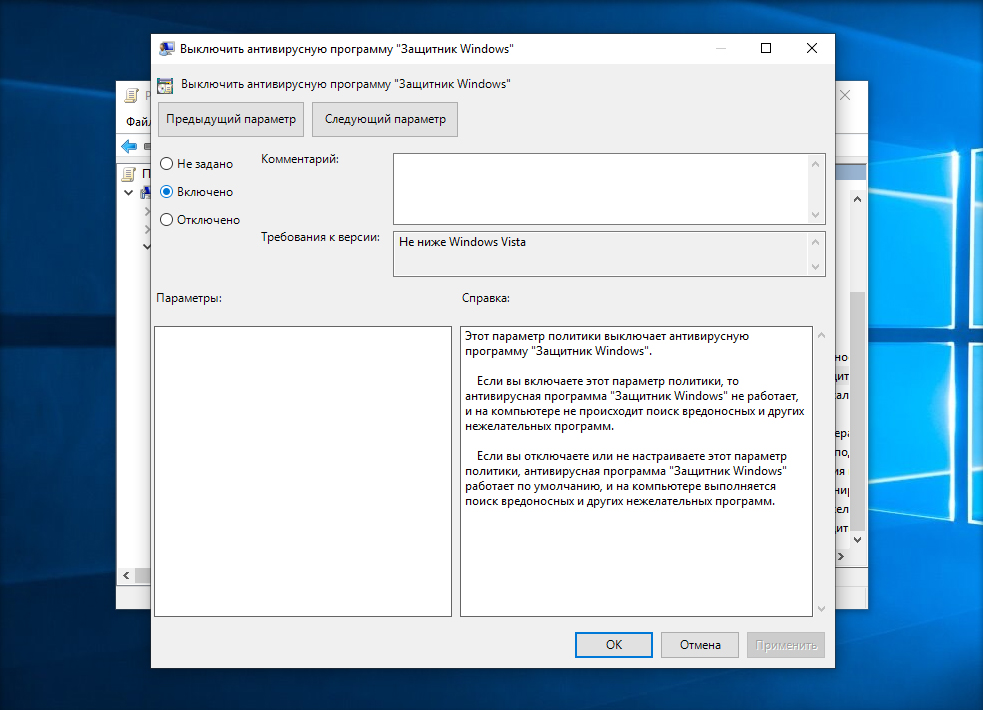Collapse the expanded tree node in the editor
This screenshot has width=983, height=710.
point(129,192)
